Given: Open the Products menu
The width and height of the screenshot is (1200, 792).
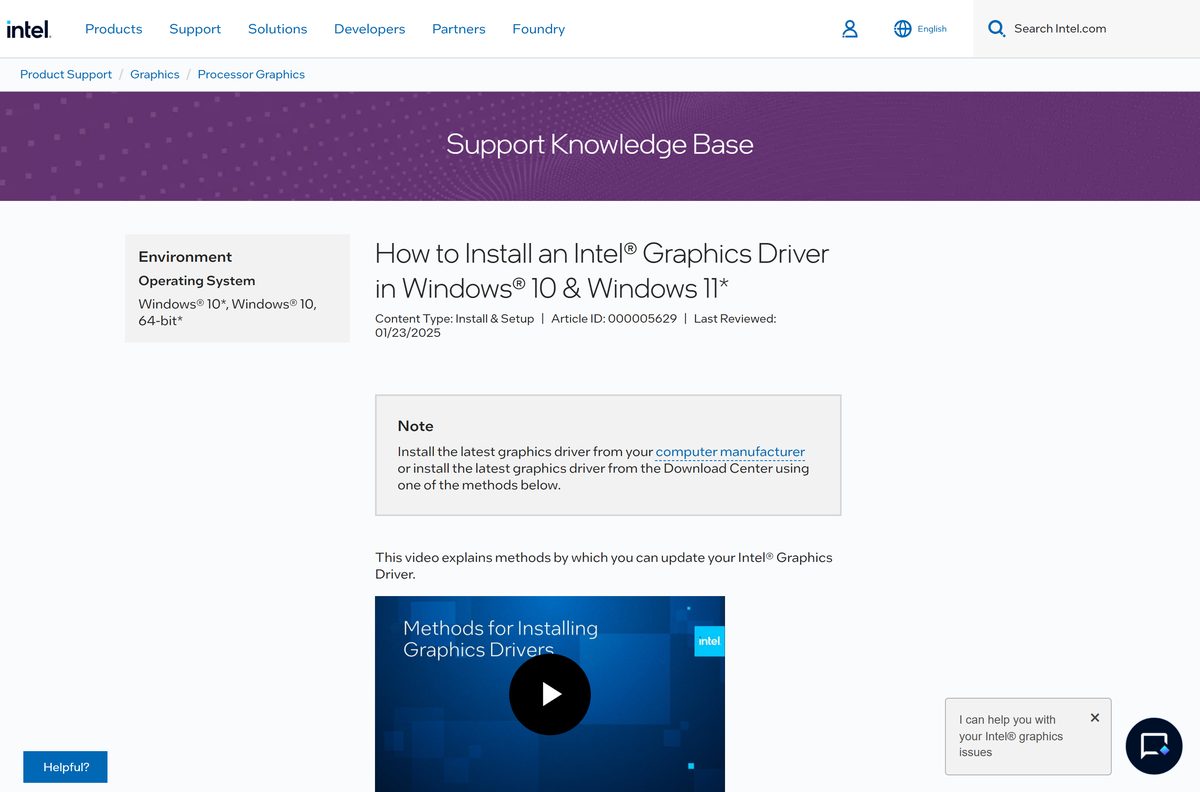Looking at the screenshot, I should (114, 29).
